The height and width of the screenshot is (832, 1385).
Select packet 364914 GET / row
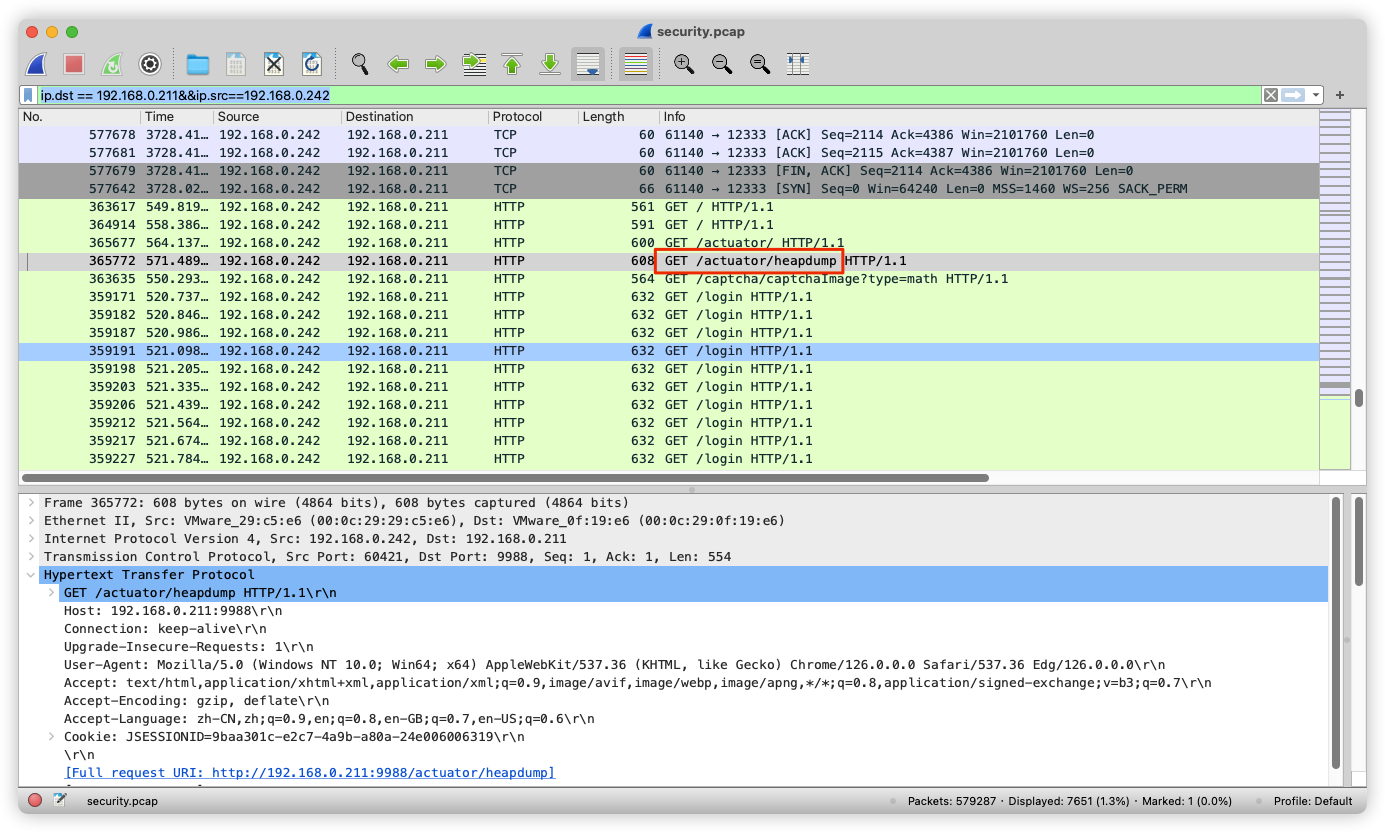[668, 225]
